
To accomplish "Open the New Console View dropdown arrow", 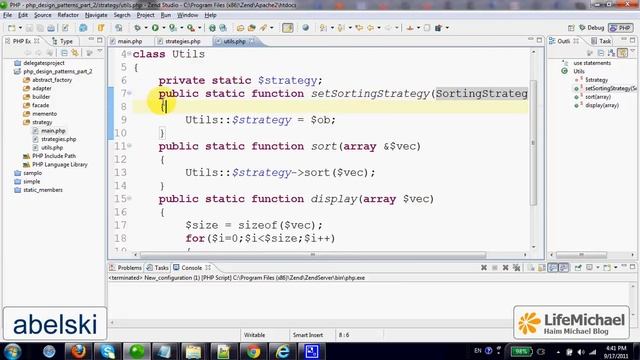I will pos(616,268).
